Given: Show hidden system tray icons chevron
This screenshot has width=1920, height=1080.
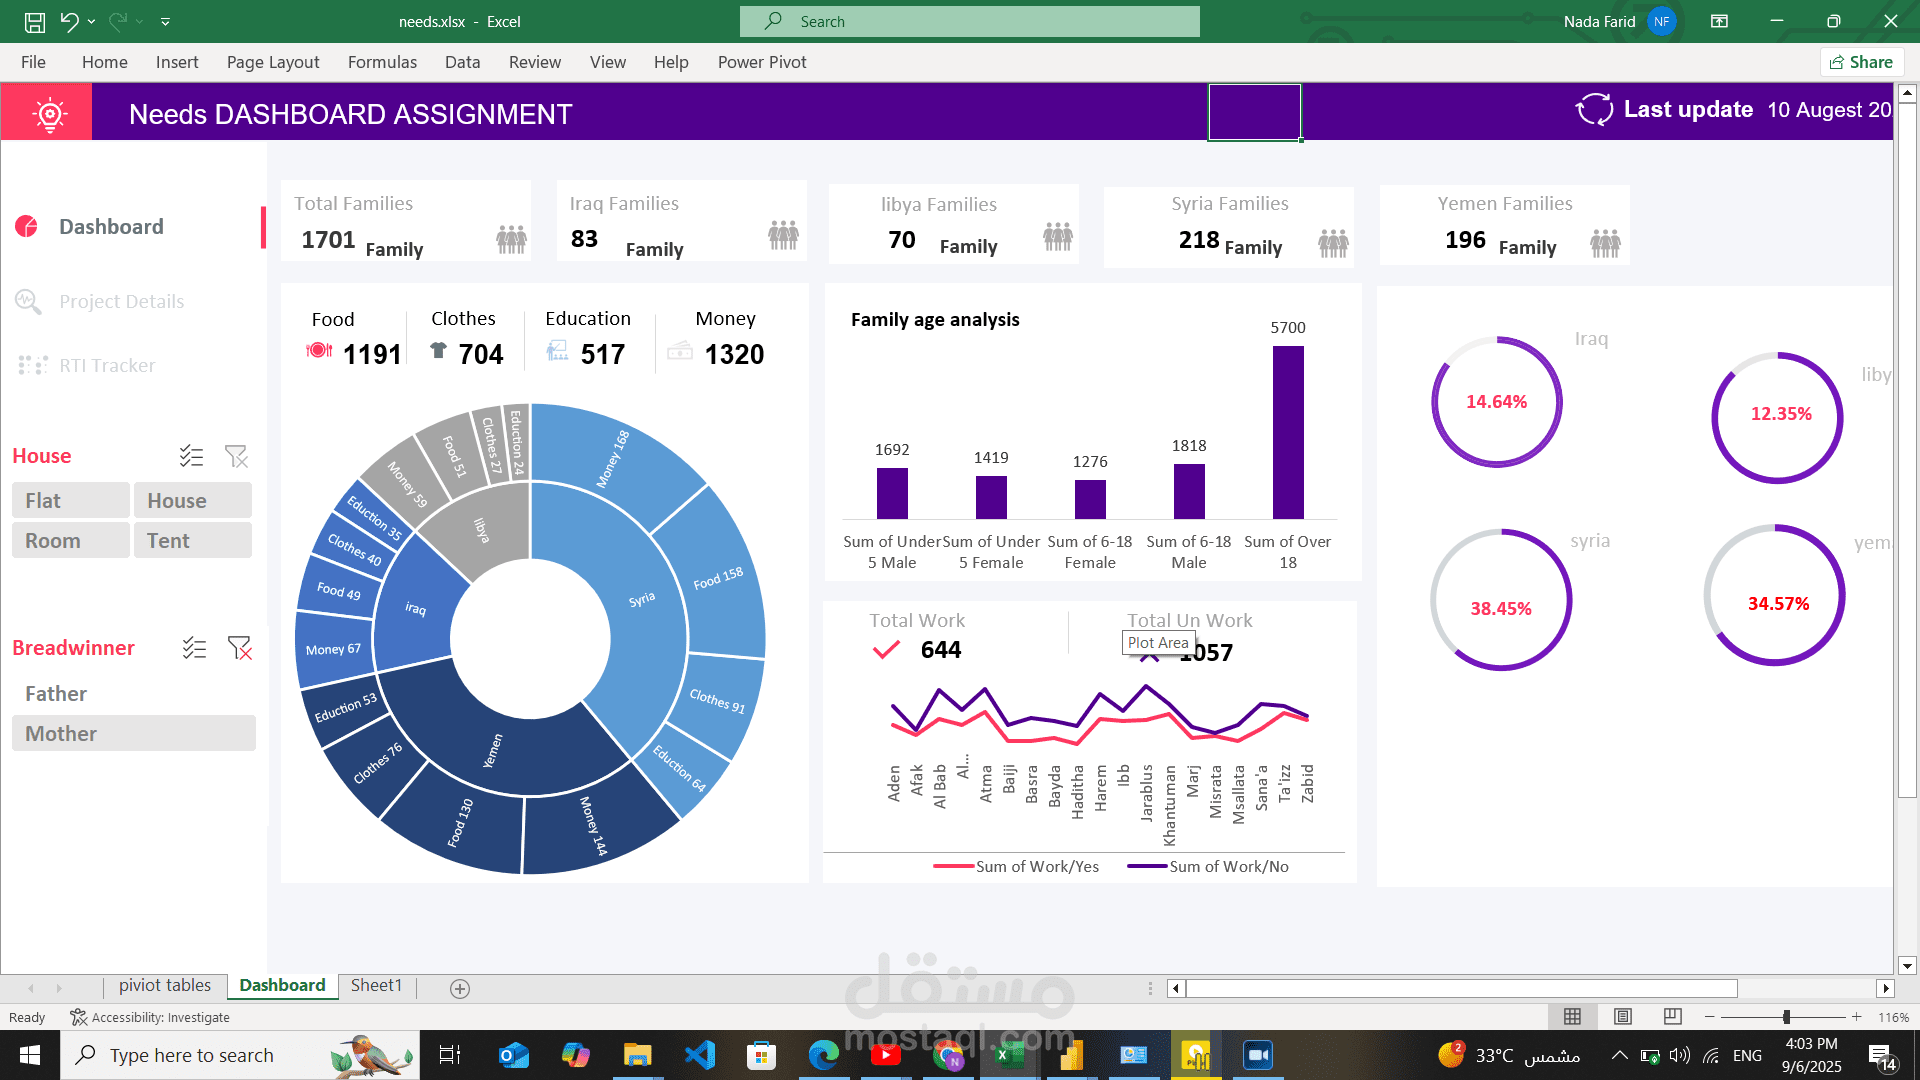Looking at the screenshot, I should tap(1619, 1055).
